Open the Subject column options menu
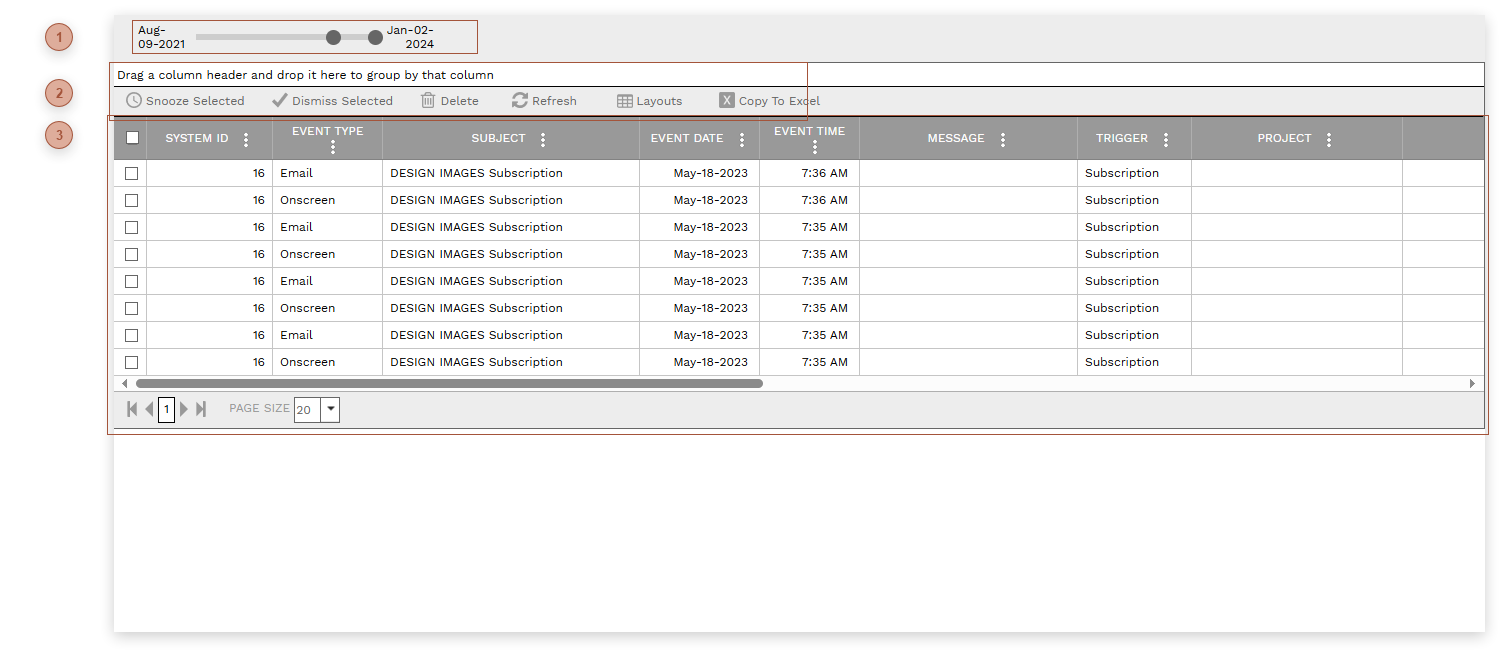Image resolution: width=1510 pixels, height=655 pixels. coord(543,140)
